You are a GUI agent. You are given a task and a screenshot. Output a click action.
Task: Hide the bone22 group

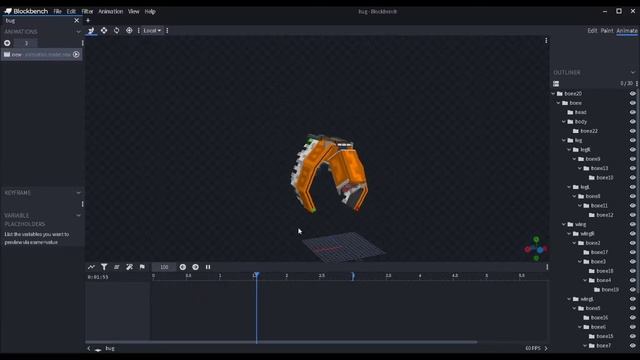point(633,131)
